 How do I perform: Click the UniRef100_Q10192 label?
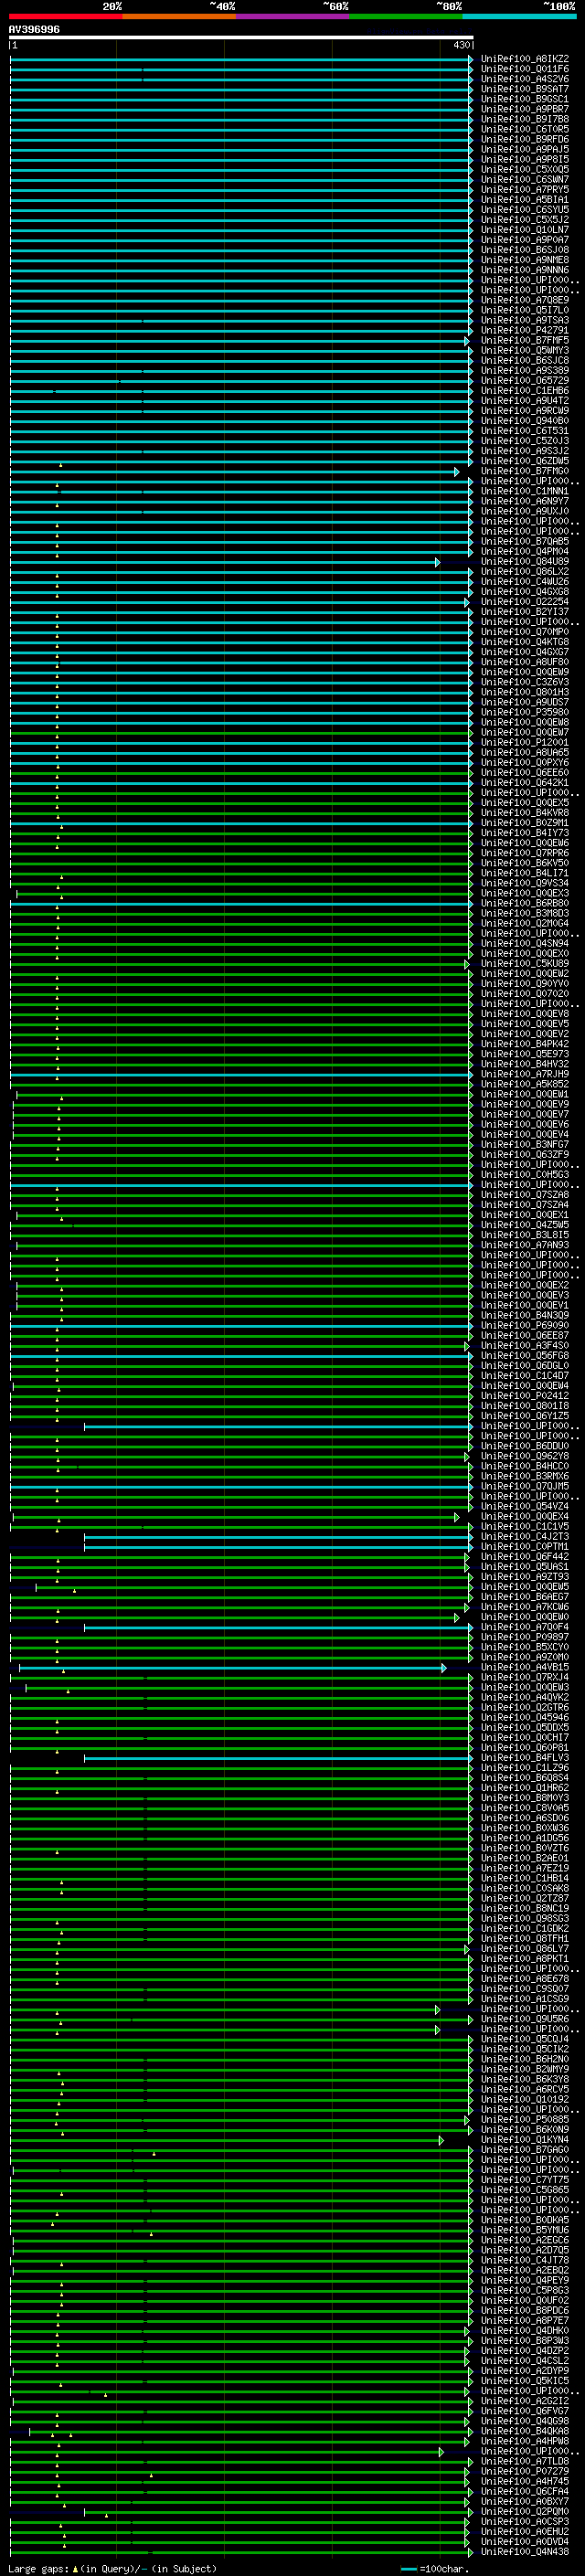[x=525, y=2099]
